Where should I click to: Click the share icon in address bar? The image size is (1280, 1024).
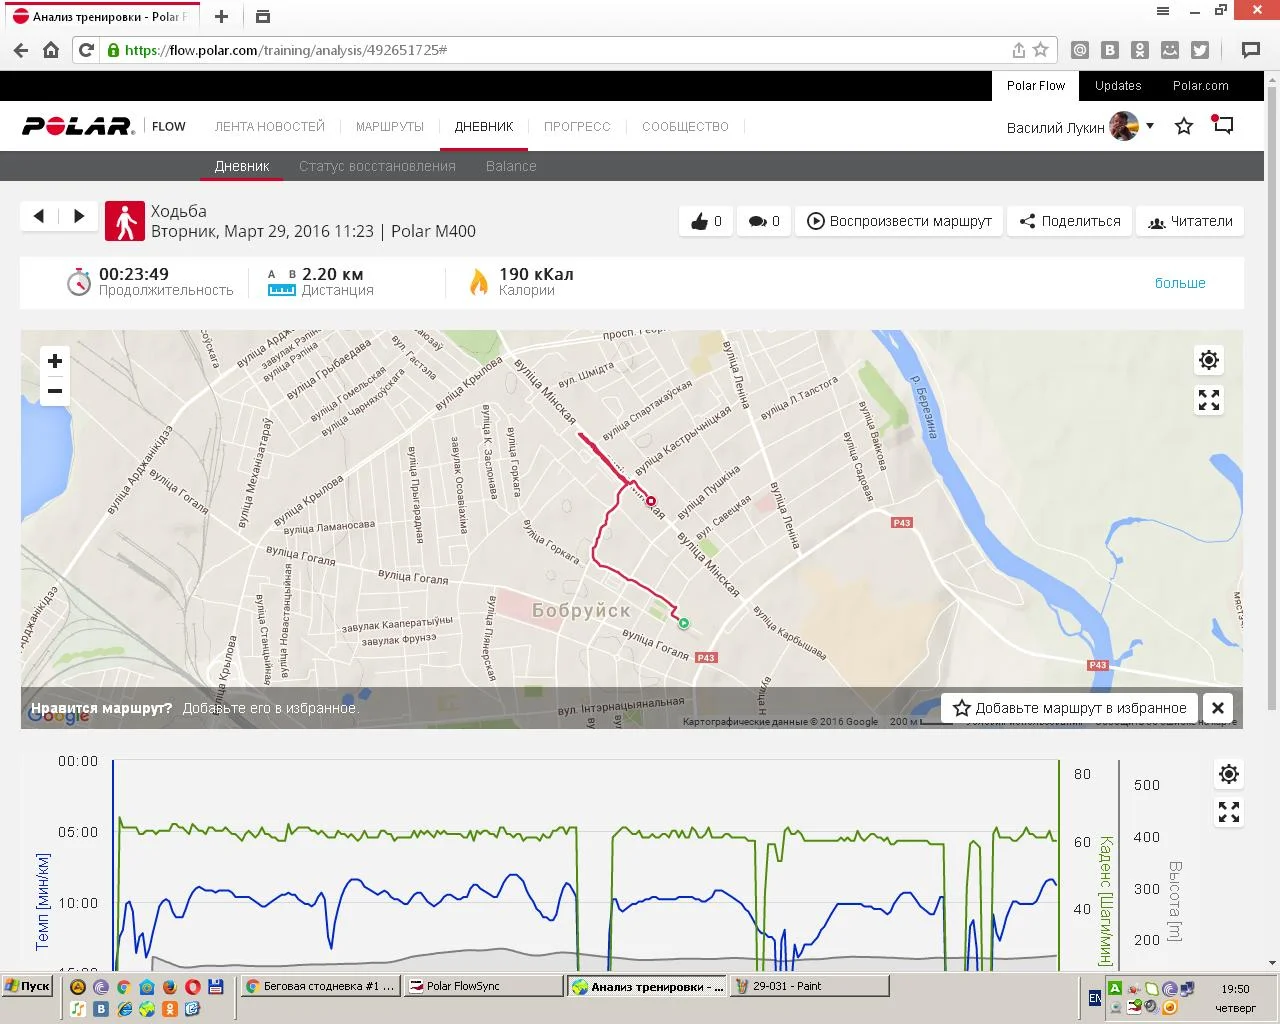pyautogui.click(x=1018, y=50)
